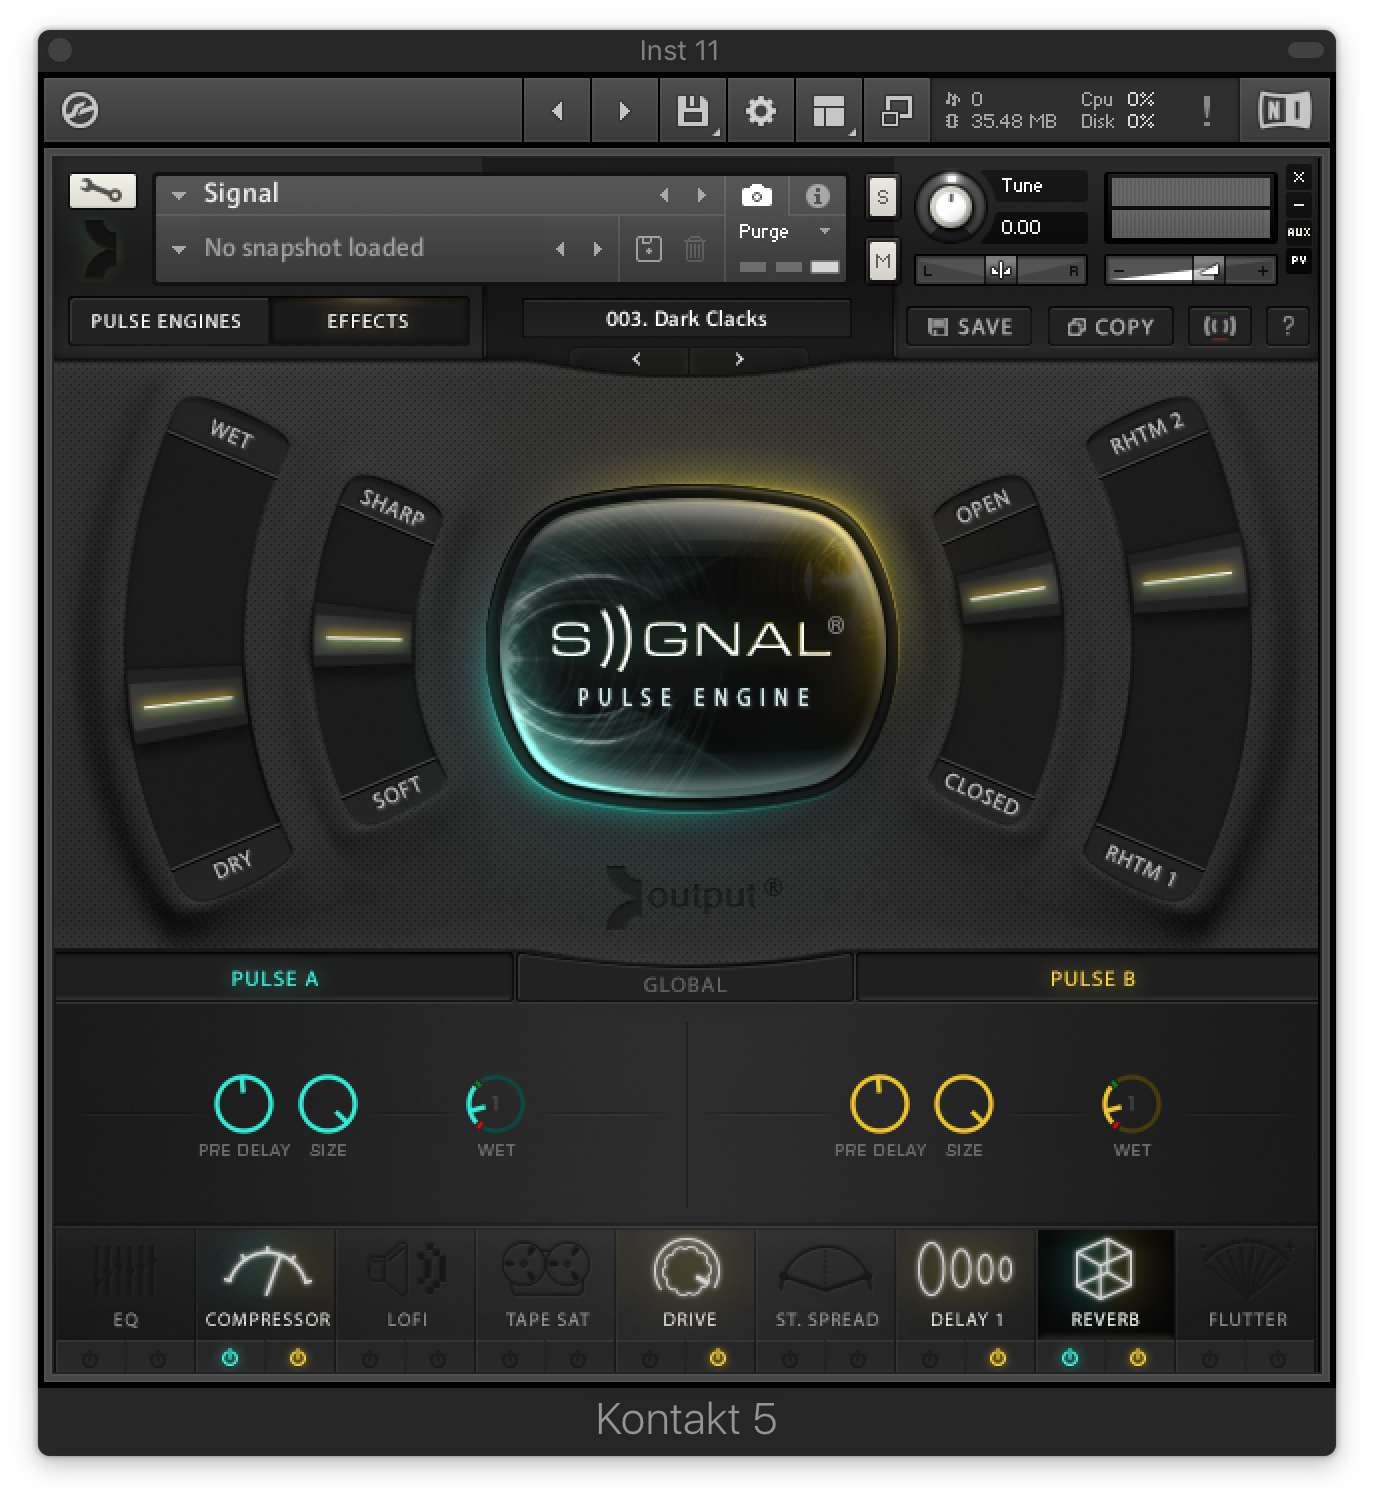This screenshot has height=1502, width=1374.
Task: Toggle Delay 1 power for Pulse B
Action: 998,1358
